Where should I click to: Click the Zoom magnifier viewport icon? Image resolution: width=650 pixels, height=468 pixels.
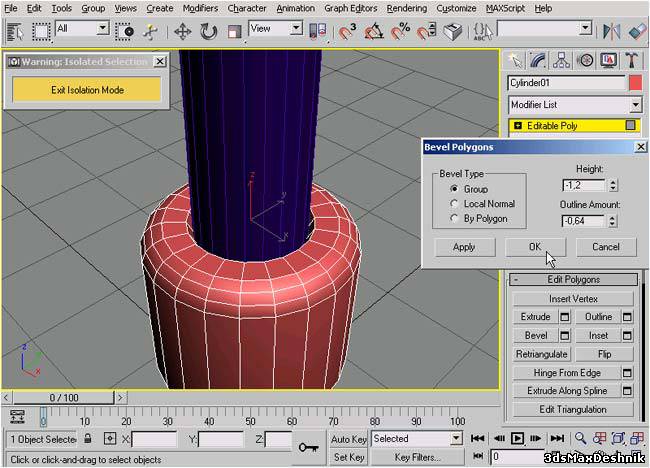(x=580, y=438)
